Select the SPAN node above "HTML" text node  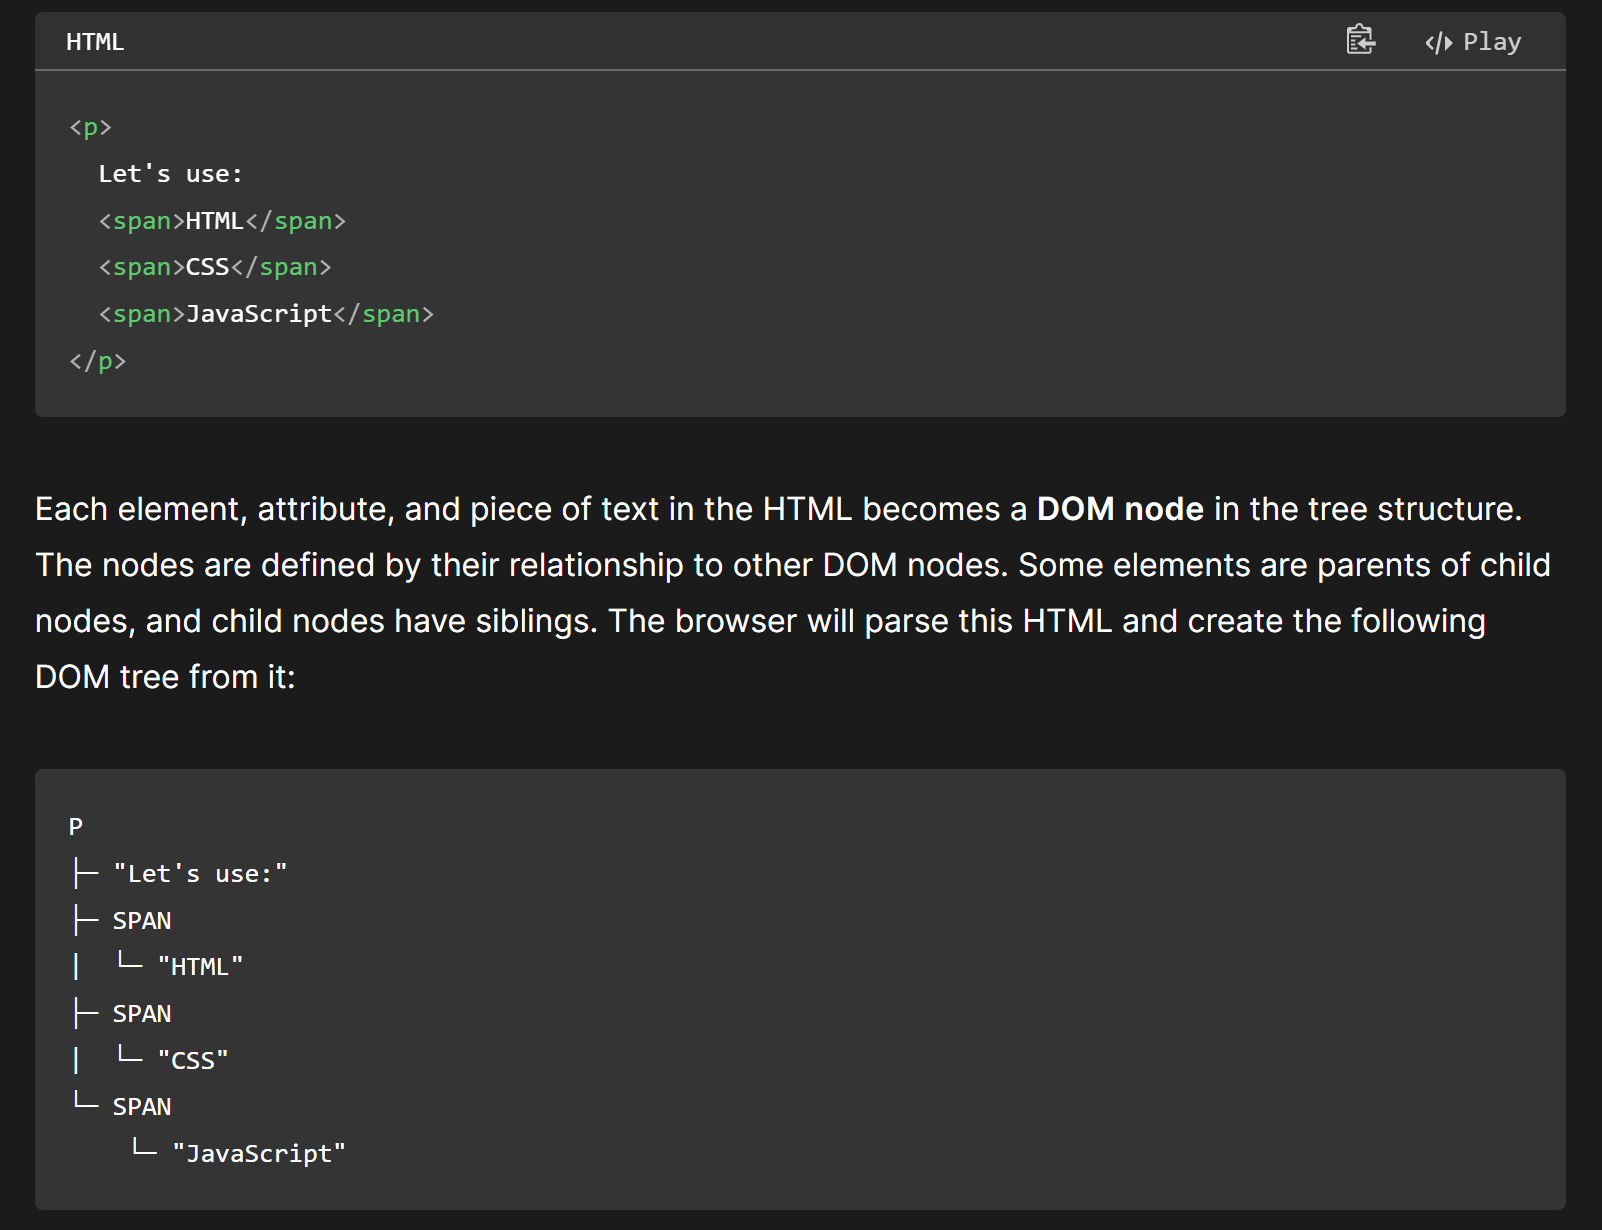point(142,921)
